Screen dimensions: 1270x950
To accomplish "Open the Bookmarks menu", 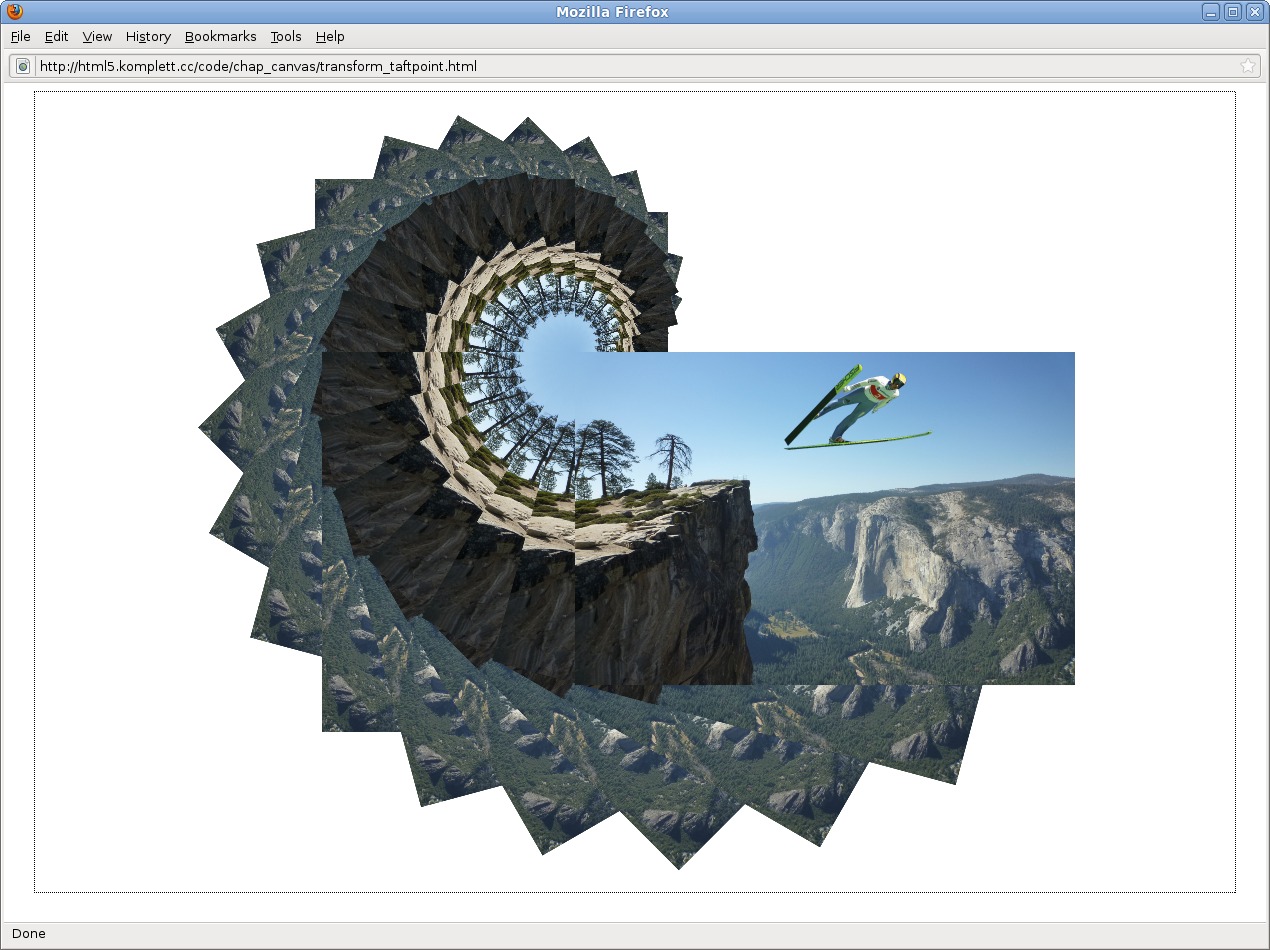I will (220, 36).
